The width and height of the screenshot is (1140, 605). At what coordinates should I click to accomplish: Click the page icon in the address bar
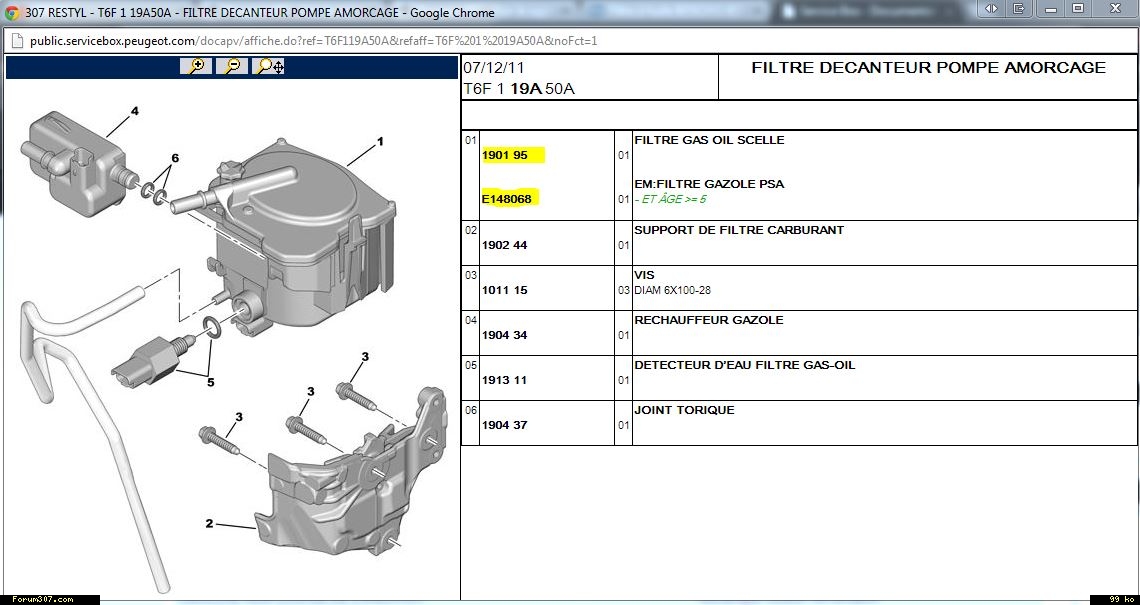(17, 41)
